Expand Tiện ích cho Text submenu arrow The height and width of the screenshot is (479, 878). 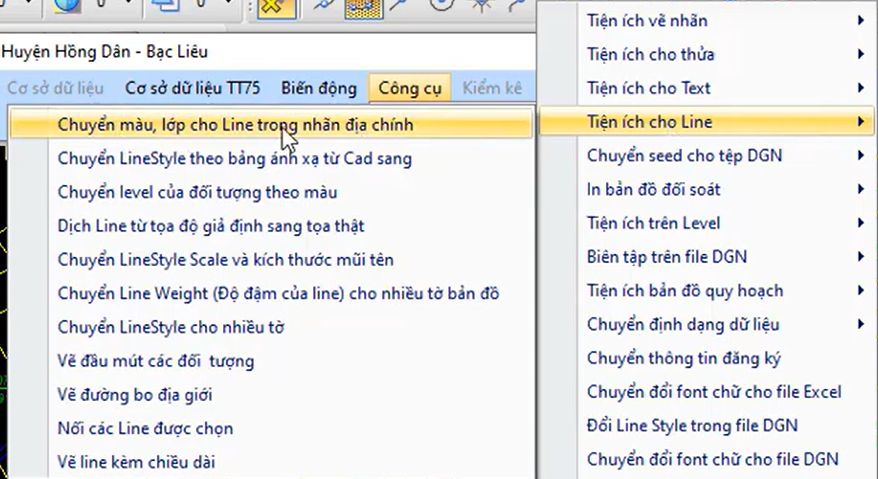pos(861,87)
